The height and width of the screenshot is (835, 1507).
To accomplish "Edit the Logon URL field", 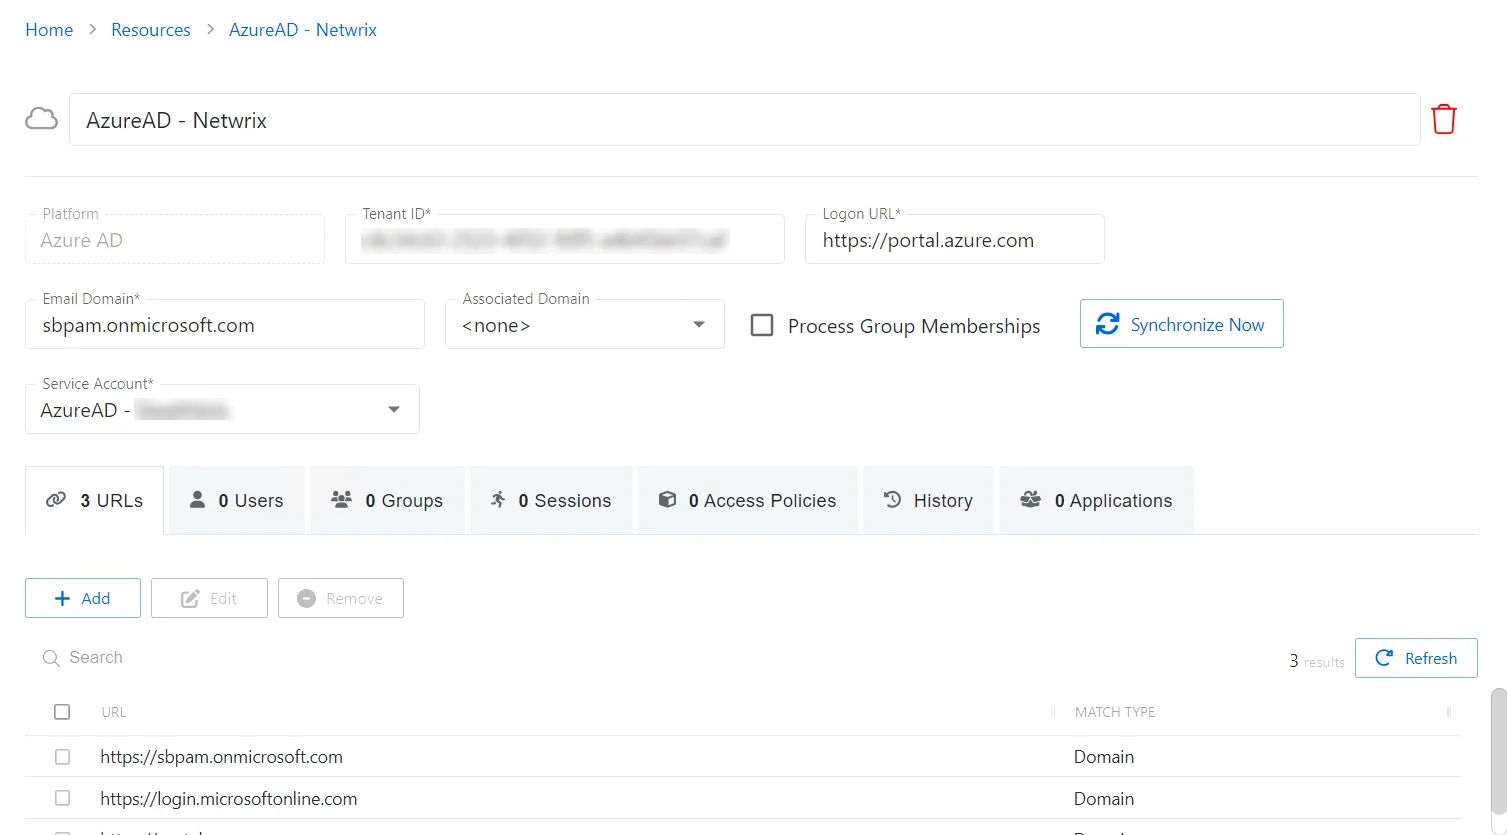I will [x=954, y=240].
